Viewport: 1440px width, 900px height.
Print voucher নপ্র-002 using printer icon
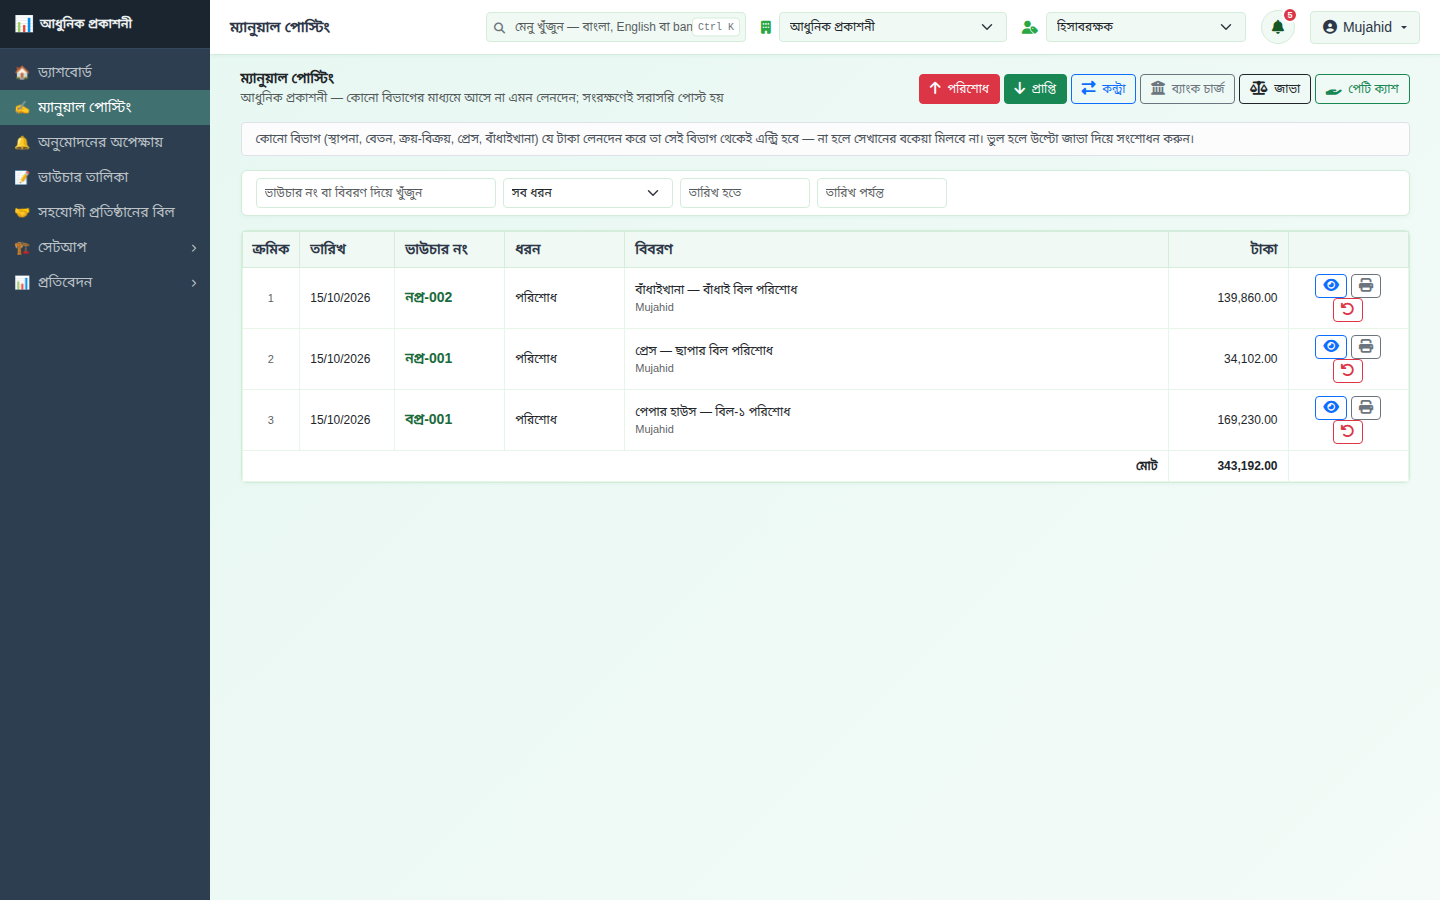[1365, 286]
